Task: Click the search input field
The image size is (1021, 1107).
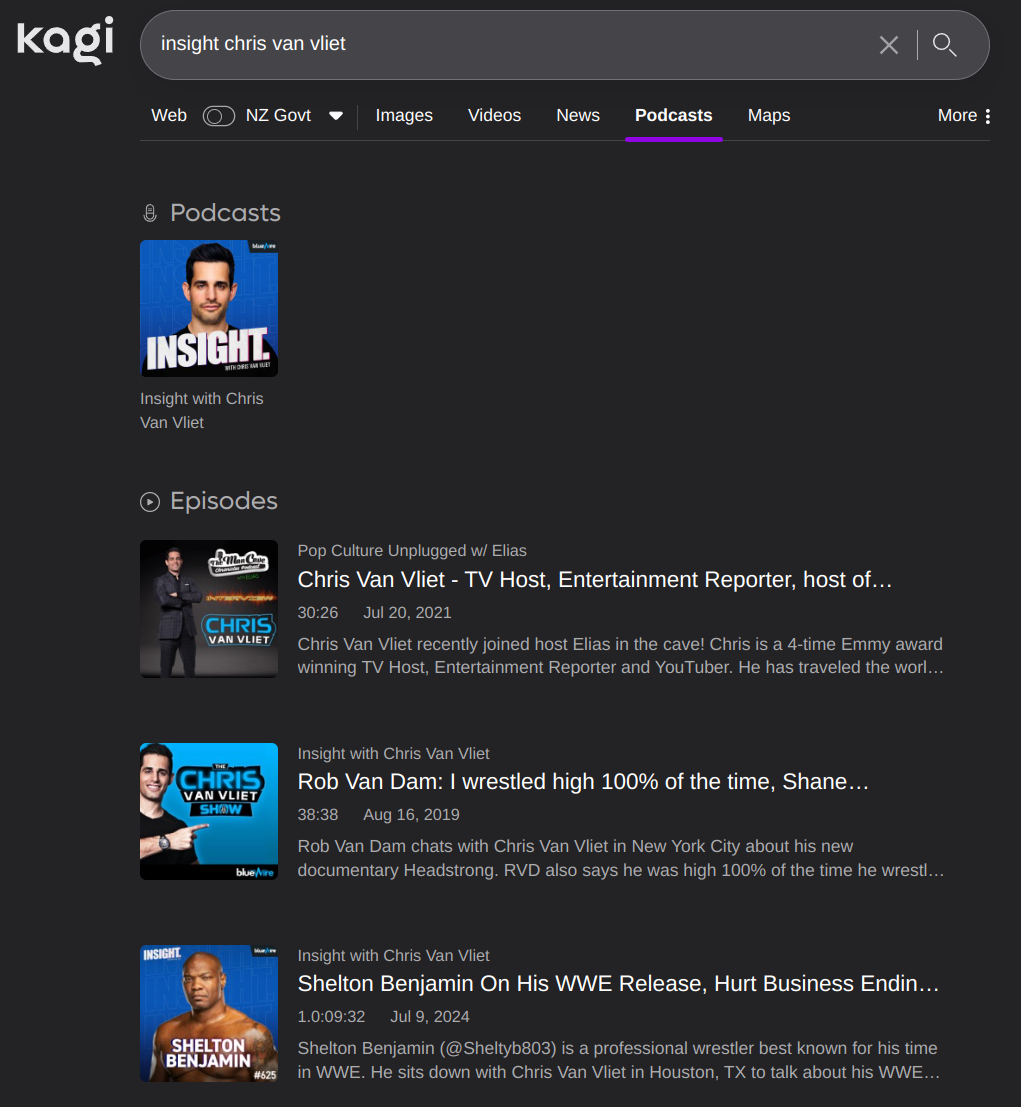Action: pos(500,45)
